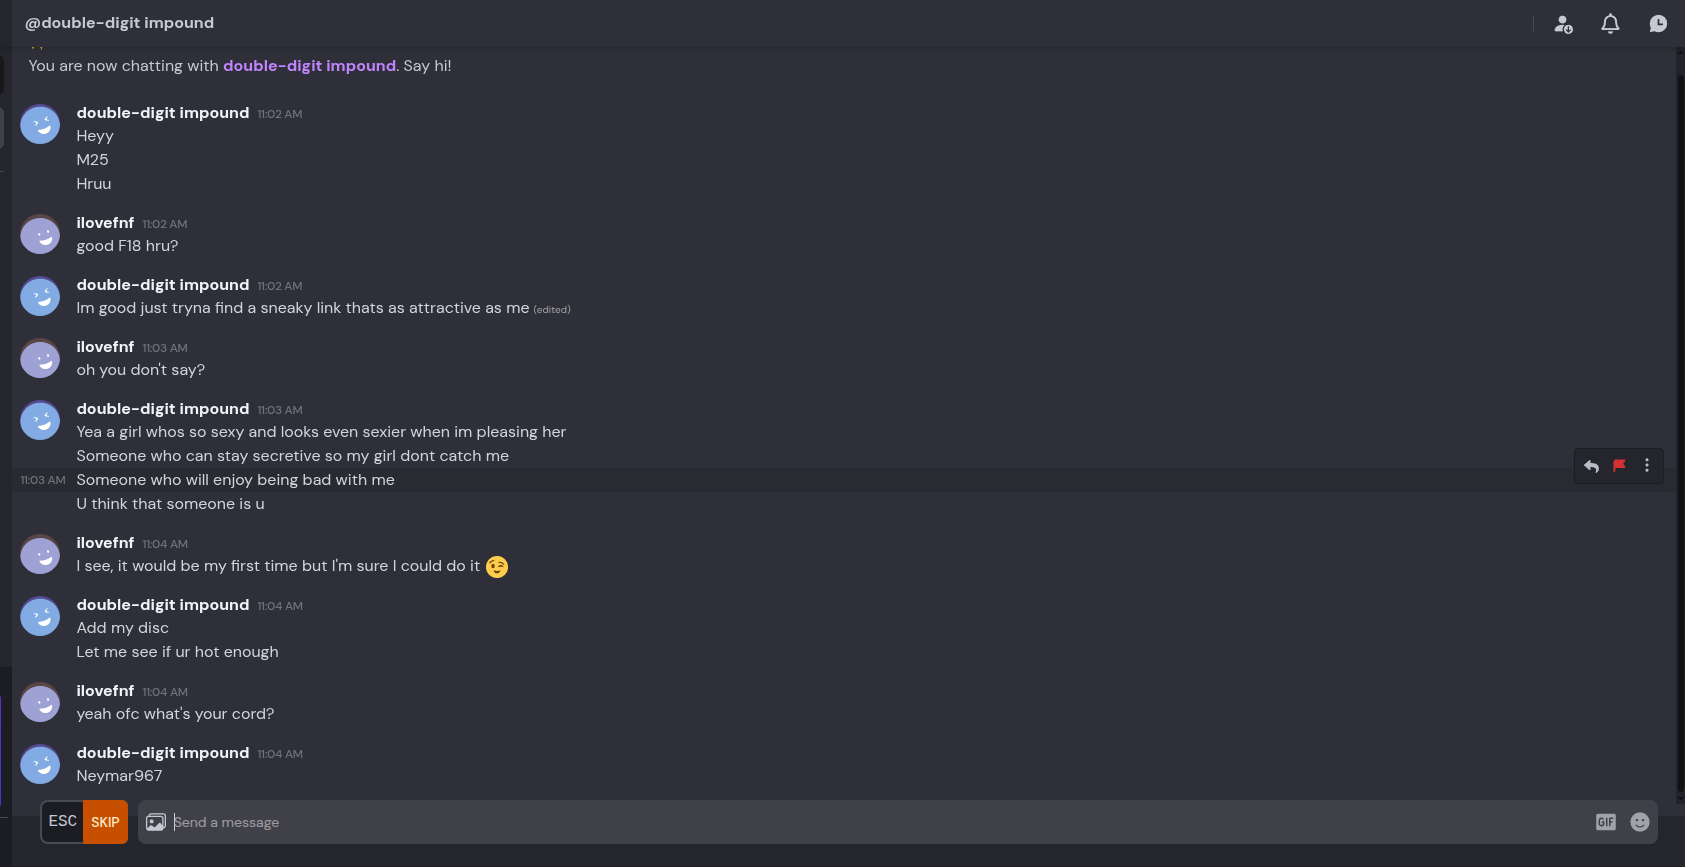Click double-digit impound avatar beside Heyy message
This screenshot has width=1685, height=867.
pos(41,125)
